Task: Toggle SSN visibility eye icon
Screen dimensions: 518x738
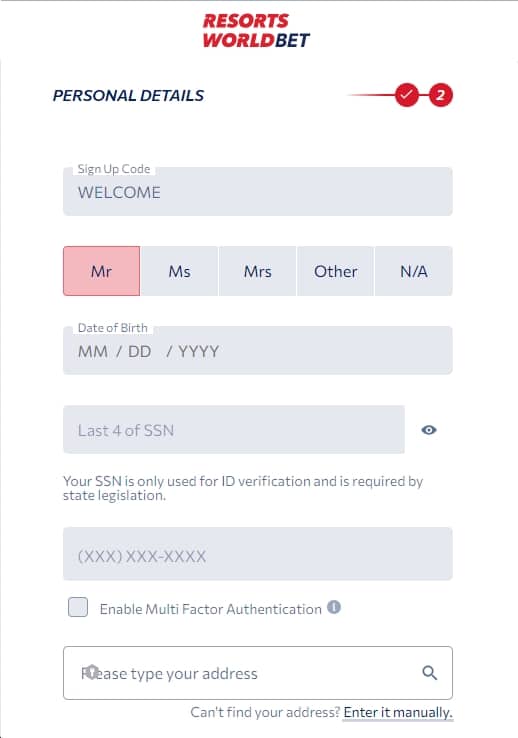Action: tap(429, 430)
